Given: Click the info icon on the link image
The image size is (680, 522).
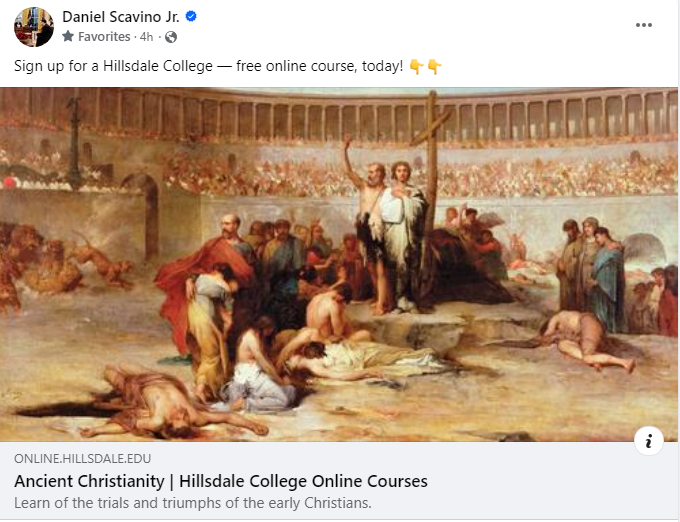Looking at the screenshot, I should pos(648,440).
